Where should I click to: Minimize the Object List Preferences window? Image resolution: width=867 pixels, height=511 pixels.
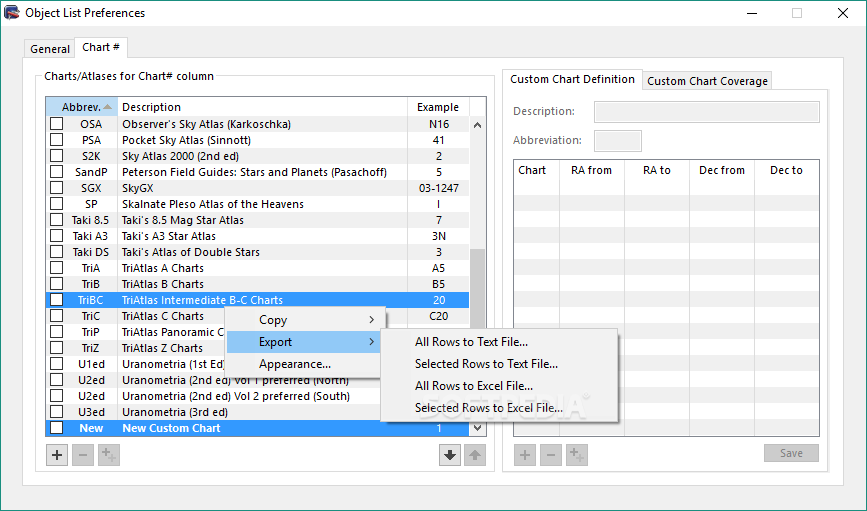coord(752,13)
